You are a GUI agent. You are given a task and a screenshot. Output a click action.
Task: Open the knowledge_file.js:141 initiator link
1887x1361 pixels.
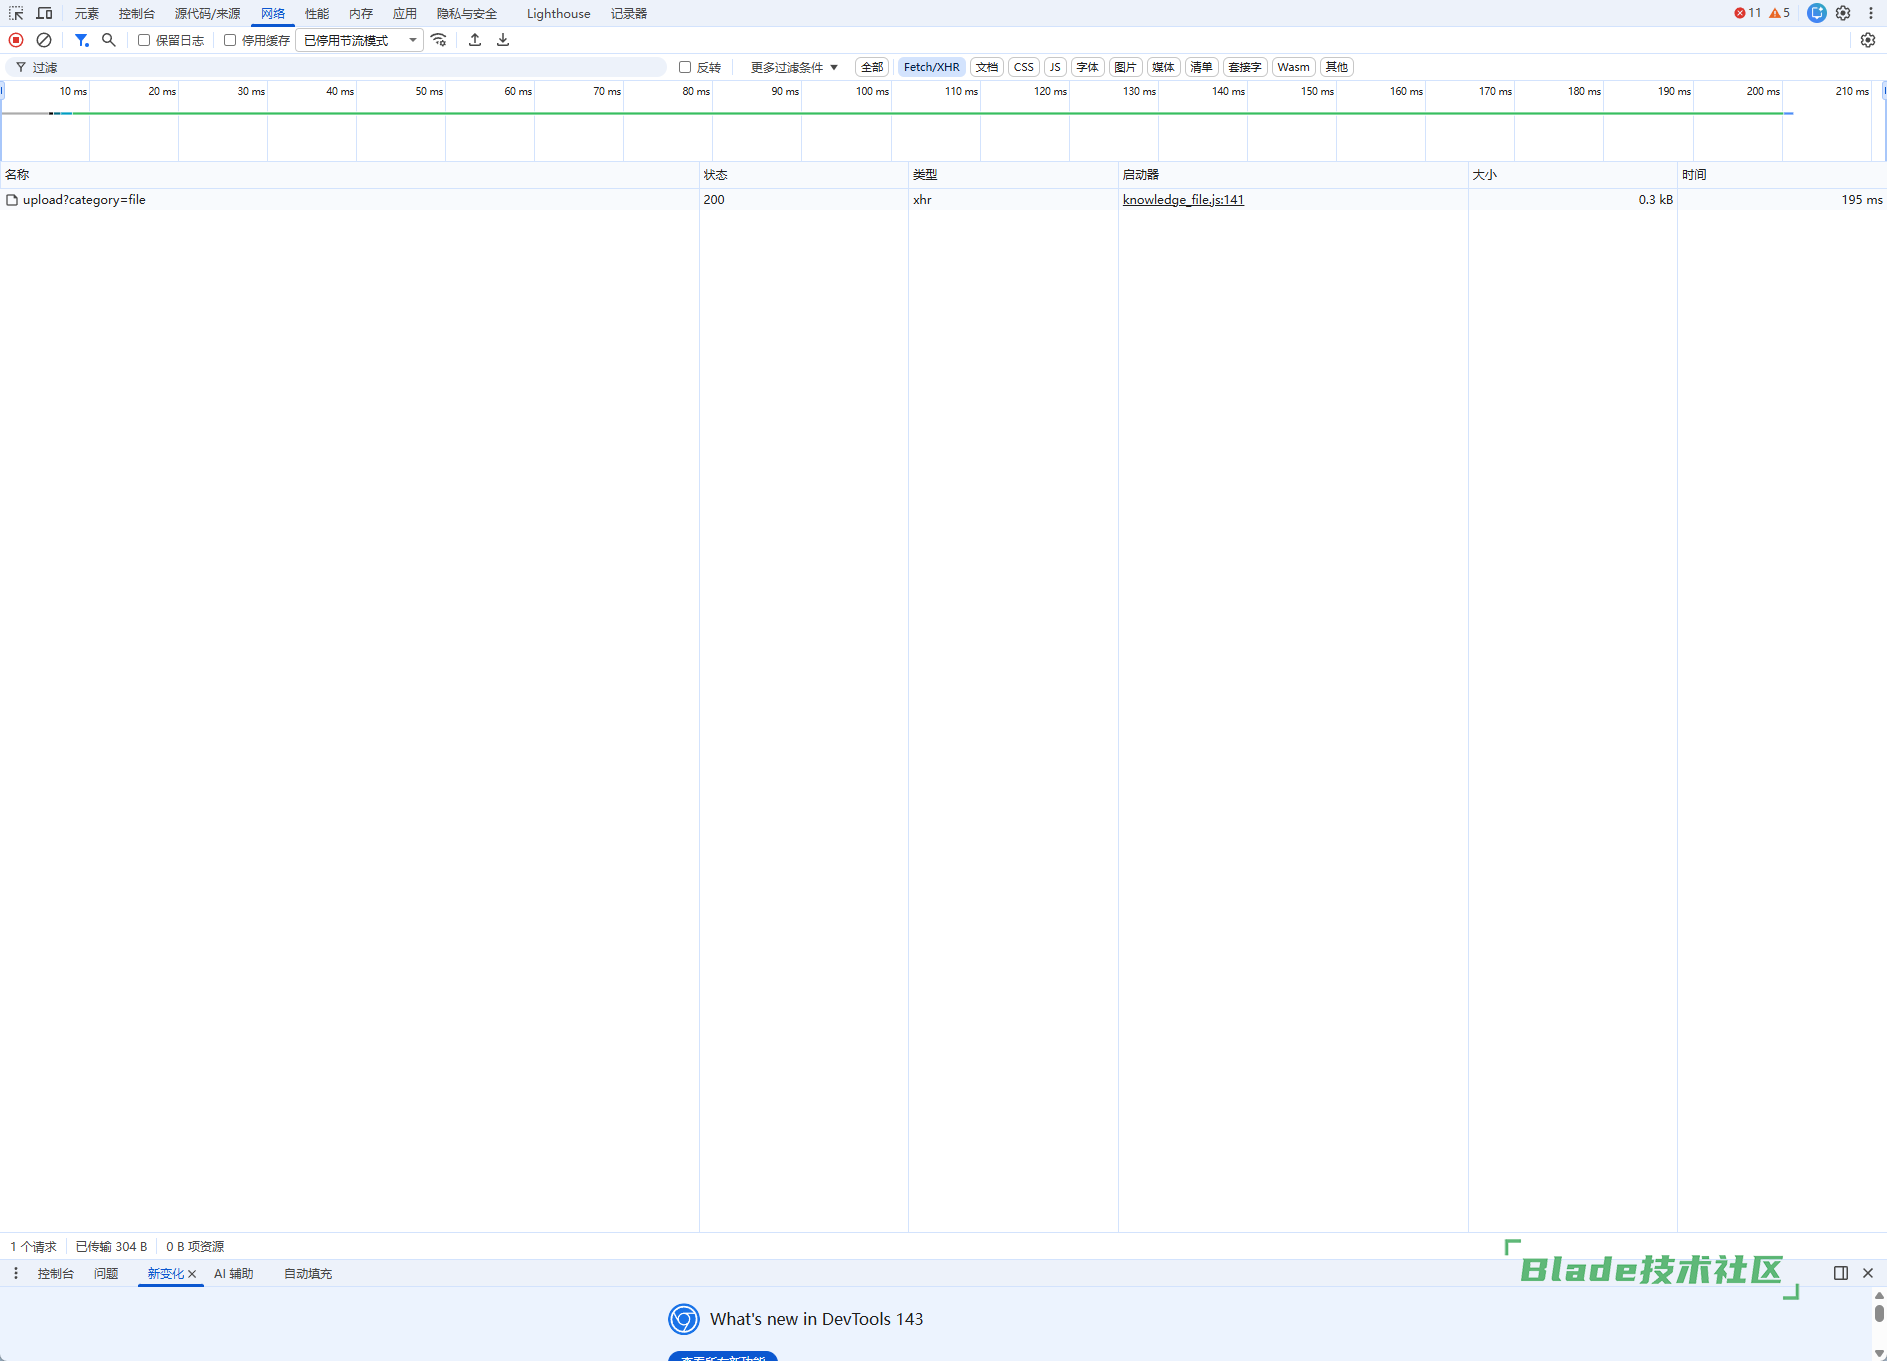tap(1183, 200)
